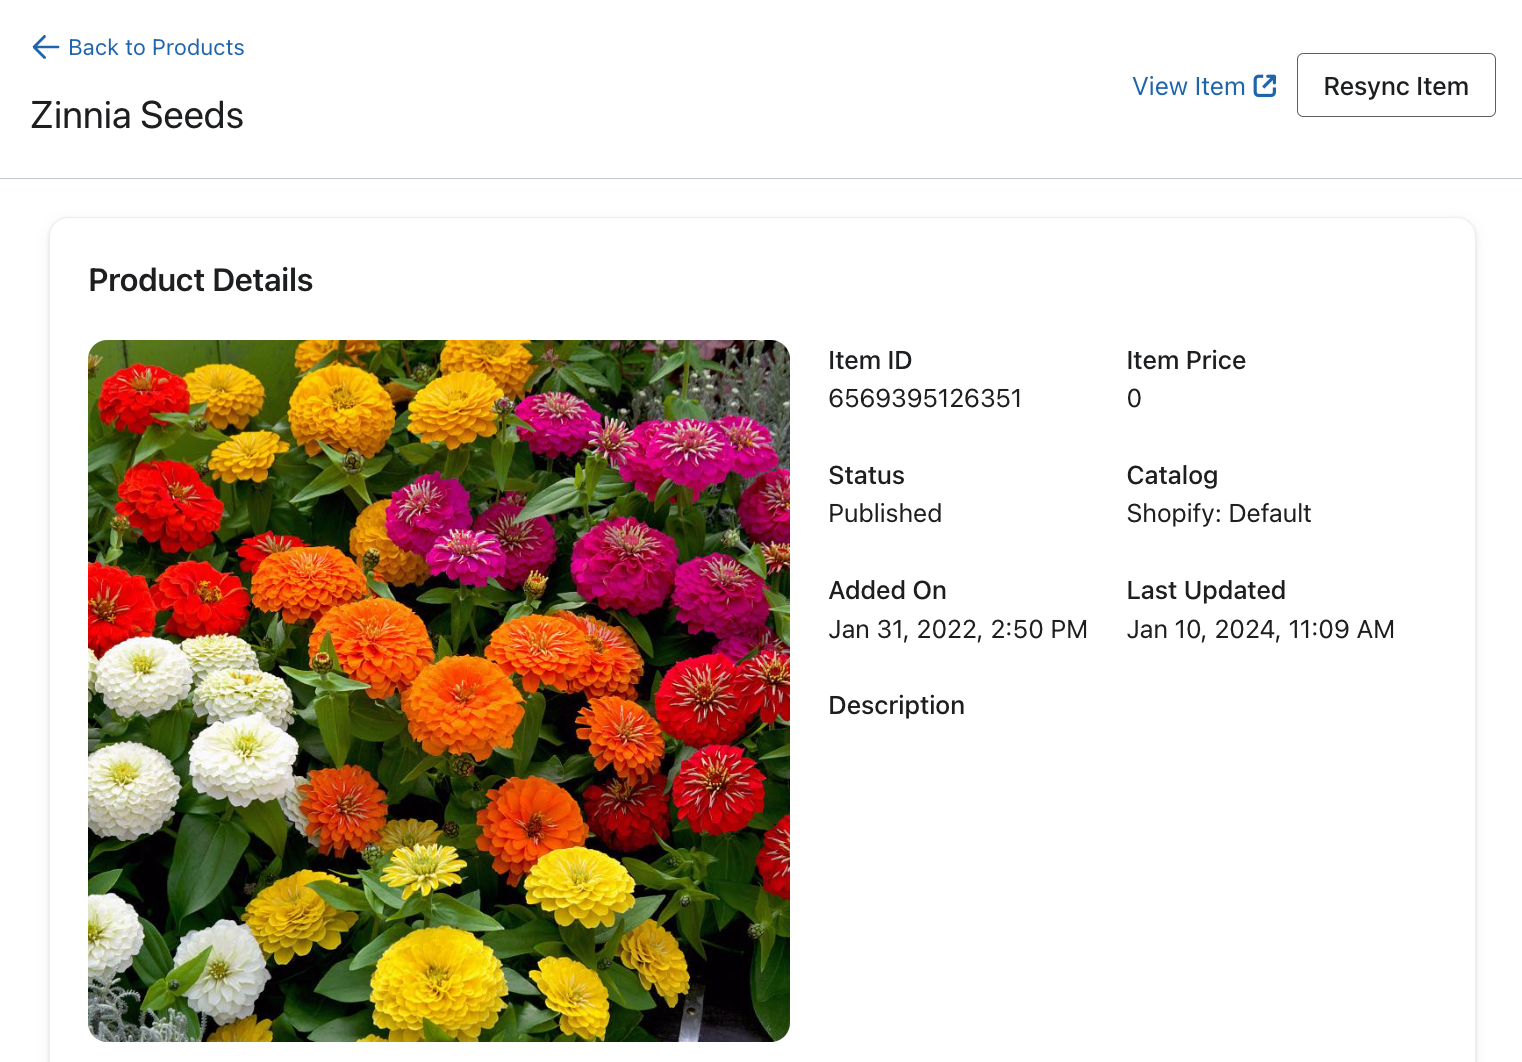The image size is (1522, 1062).
Task: Click the Last Updated date Jan 10, 2024
Action: point(1259,629)
